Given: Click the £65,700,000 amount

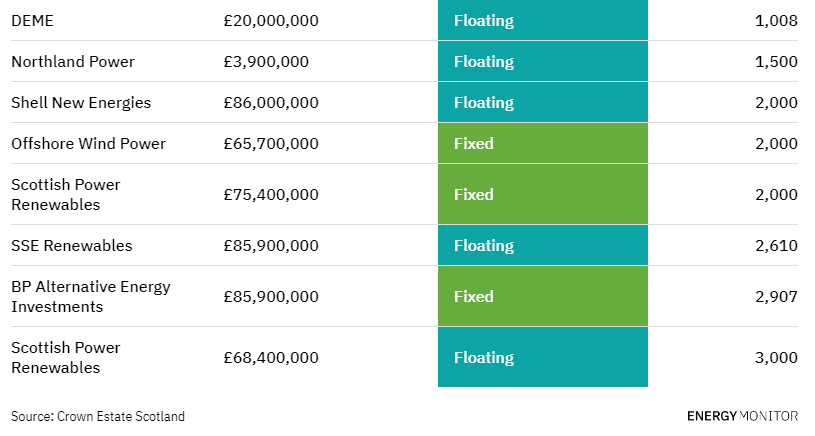Looking at the screenshot, I should click(x=271, y=144).
